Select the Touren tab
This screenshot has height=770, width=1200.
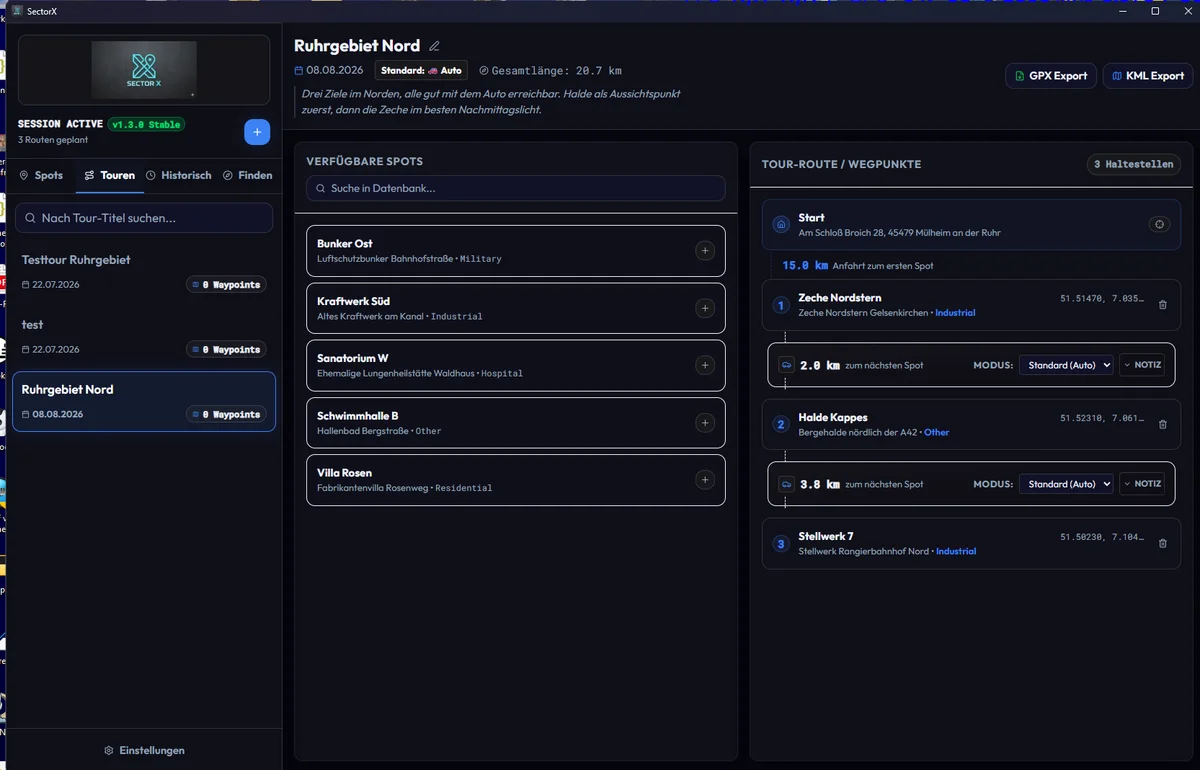tap(110, 175)
